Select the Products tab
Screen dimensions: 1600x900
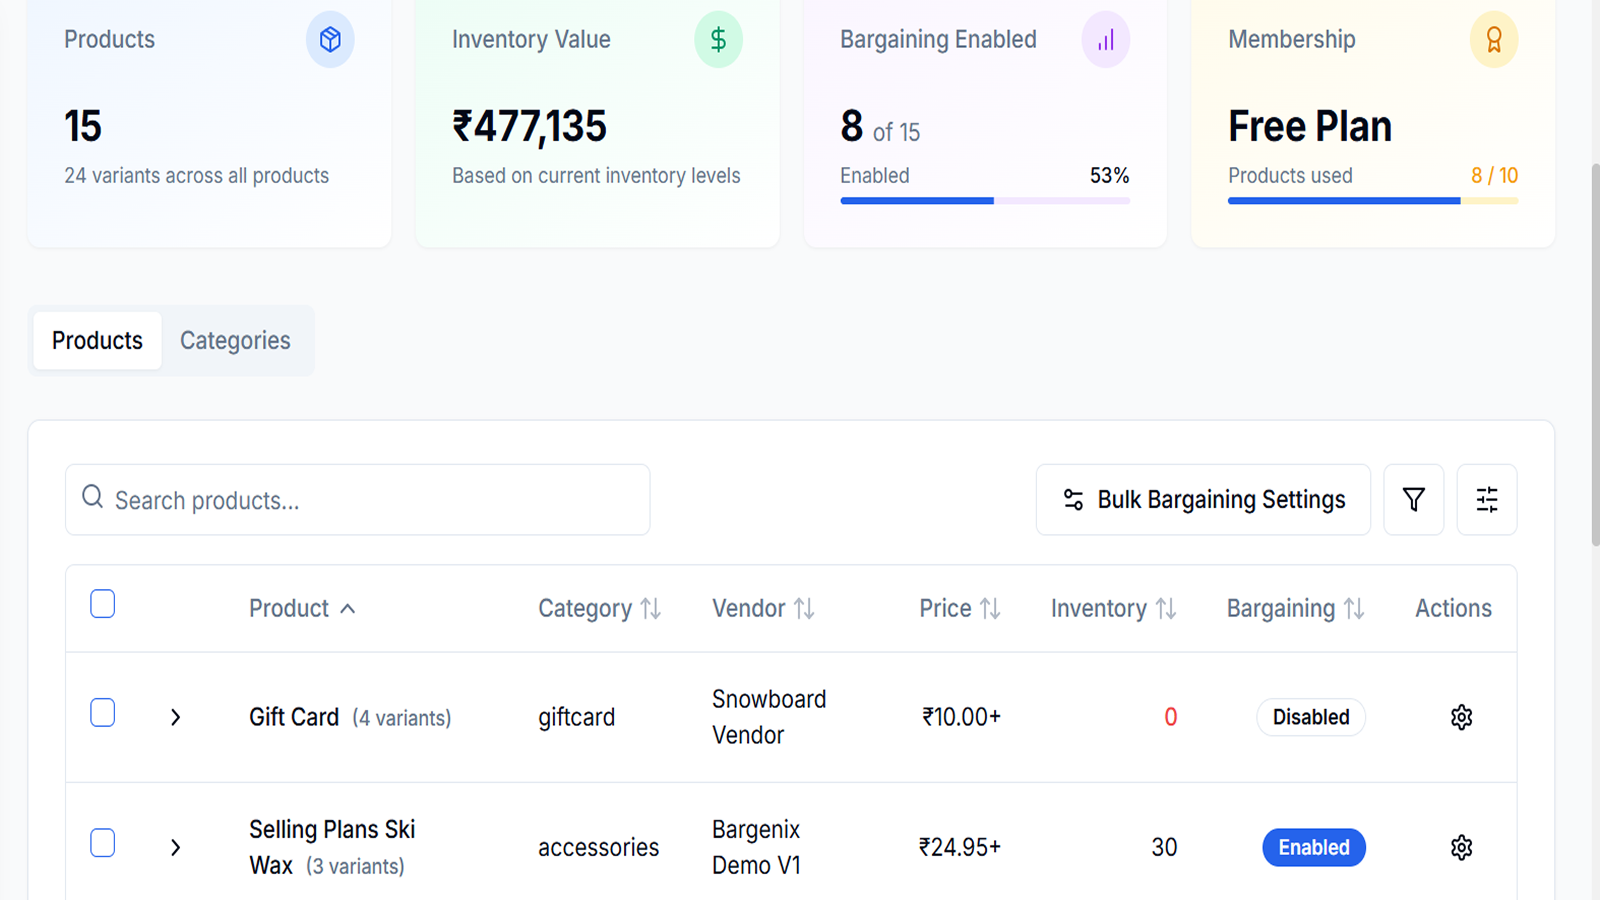97,340
